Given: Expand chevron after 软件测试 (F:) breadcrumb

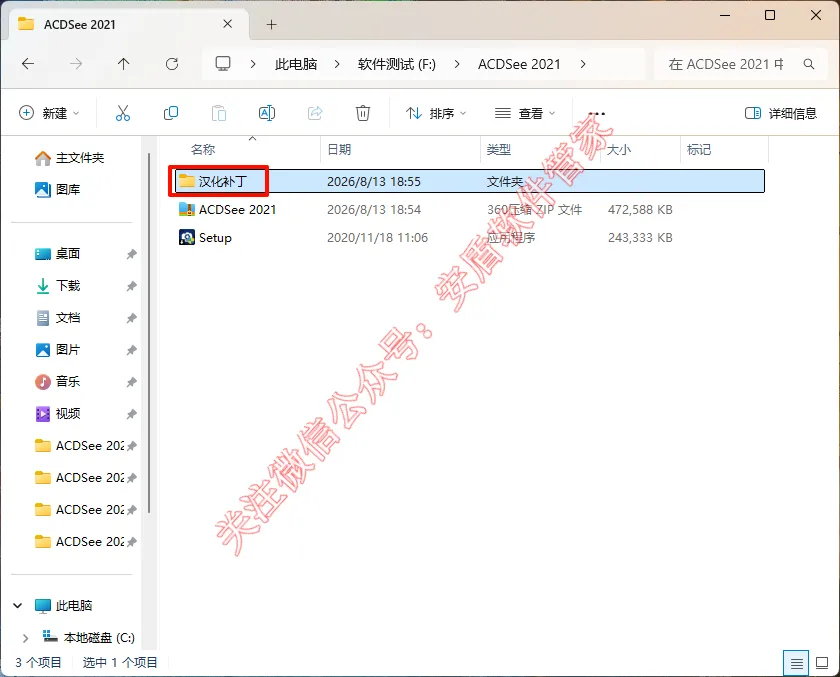Looking at the screenshot, I should point(457,64).
